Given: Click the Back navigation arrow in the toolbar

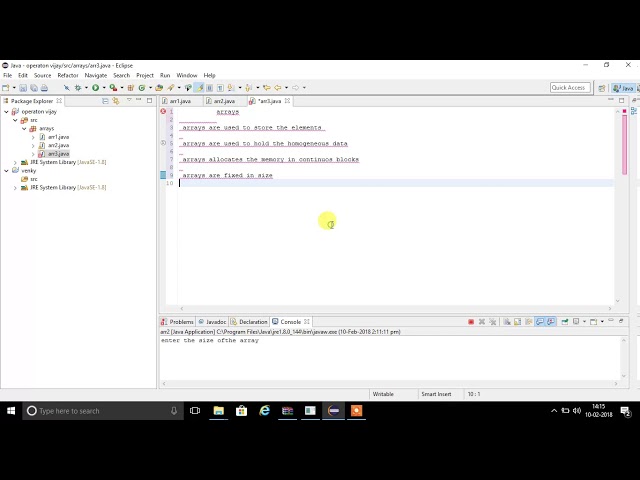Looking at the screenshot, I should [x=278, y=88].
